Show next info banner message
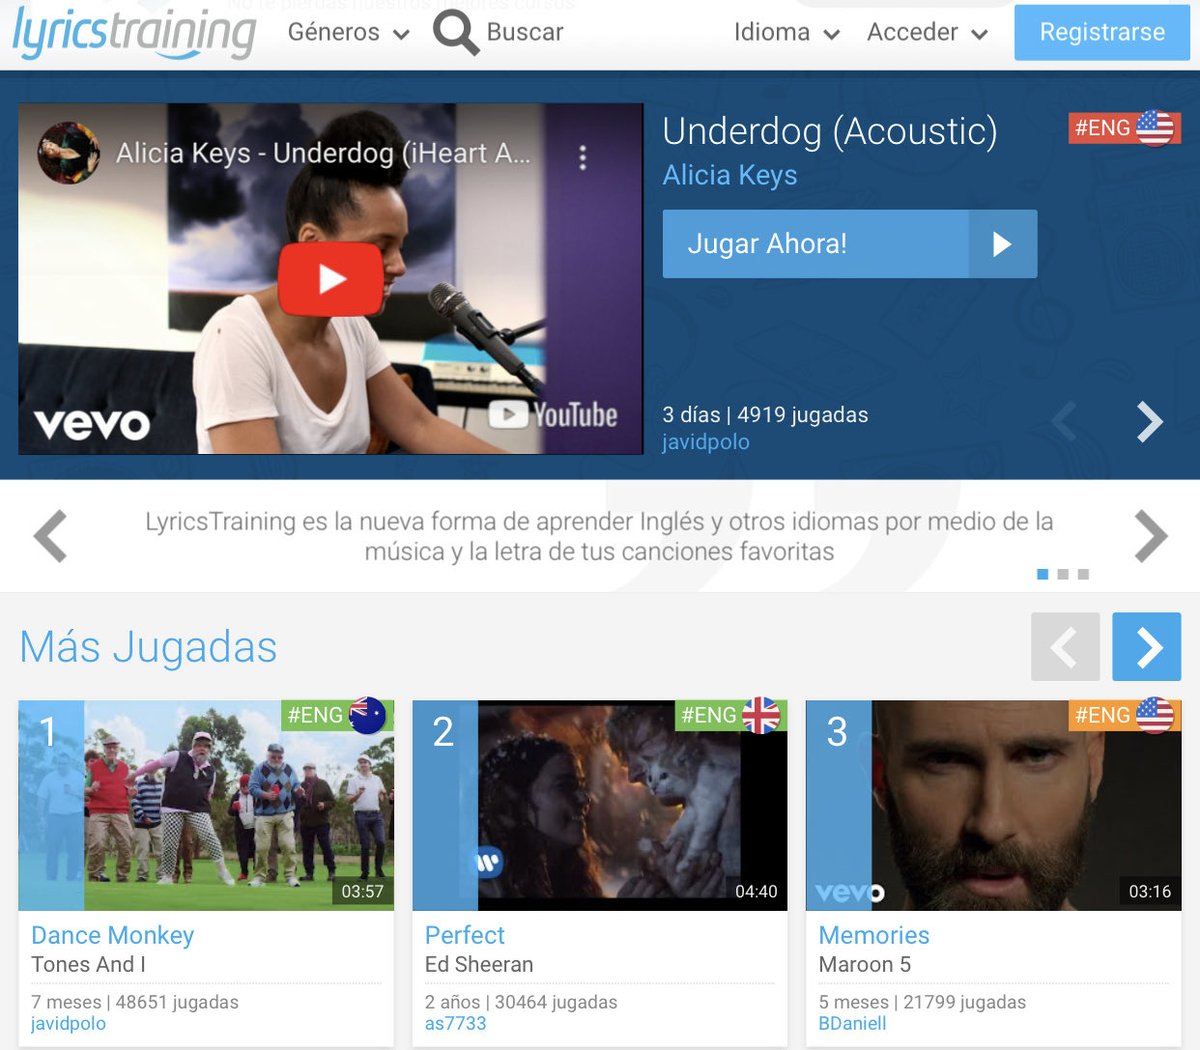This screenshot has width=1200, height=1050. 1151,536
